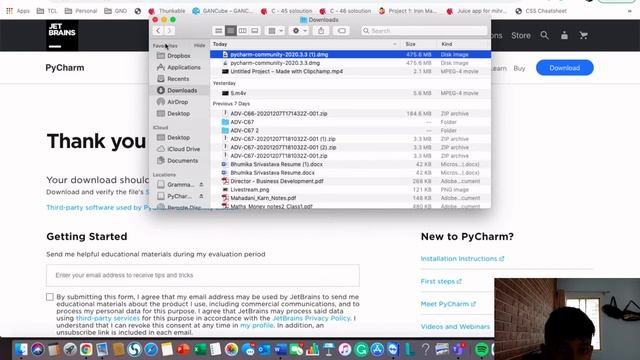Viewport: 640px width, 360px height.
Task: Open Documents in Finder sidebar
Action: tap(182, 160)
